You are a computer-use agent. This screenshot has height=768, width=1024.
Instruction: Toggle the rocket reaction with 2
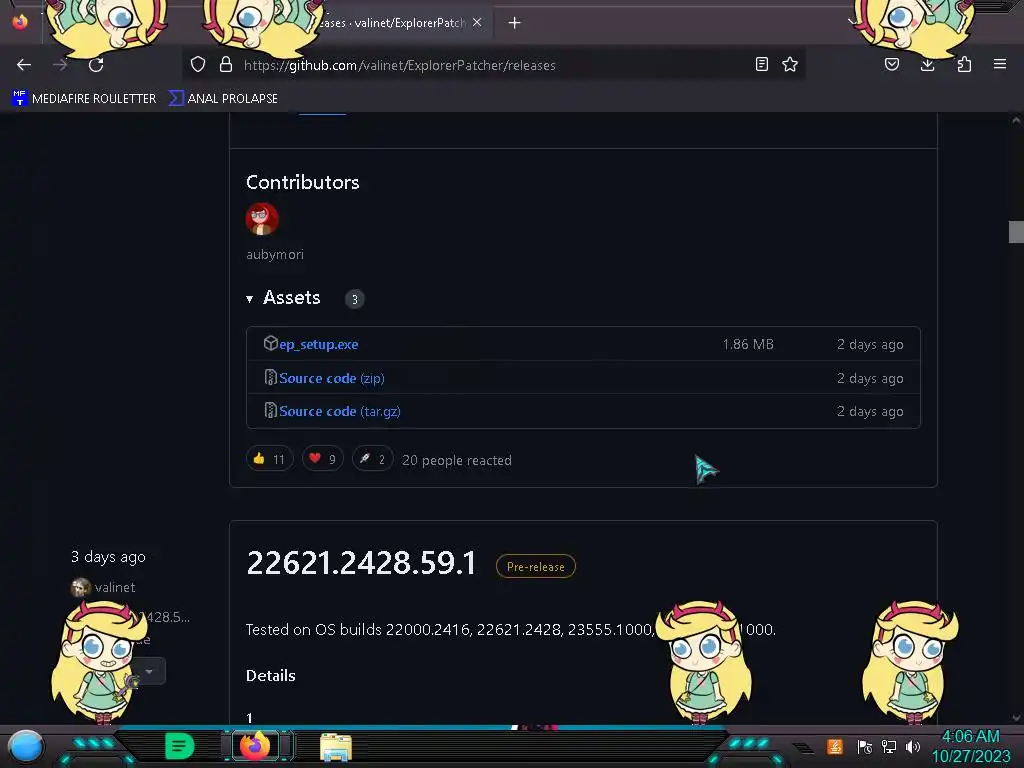click(x=372, y=459)
